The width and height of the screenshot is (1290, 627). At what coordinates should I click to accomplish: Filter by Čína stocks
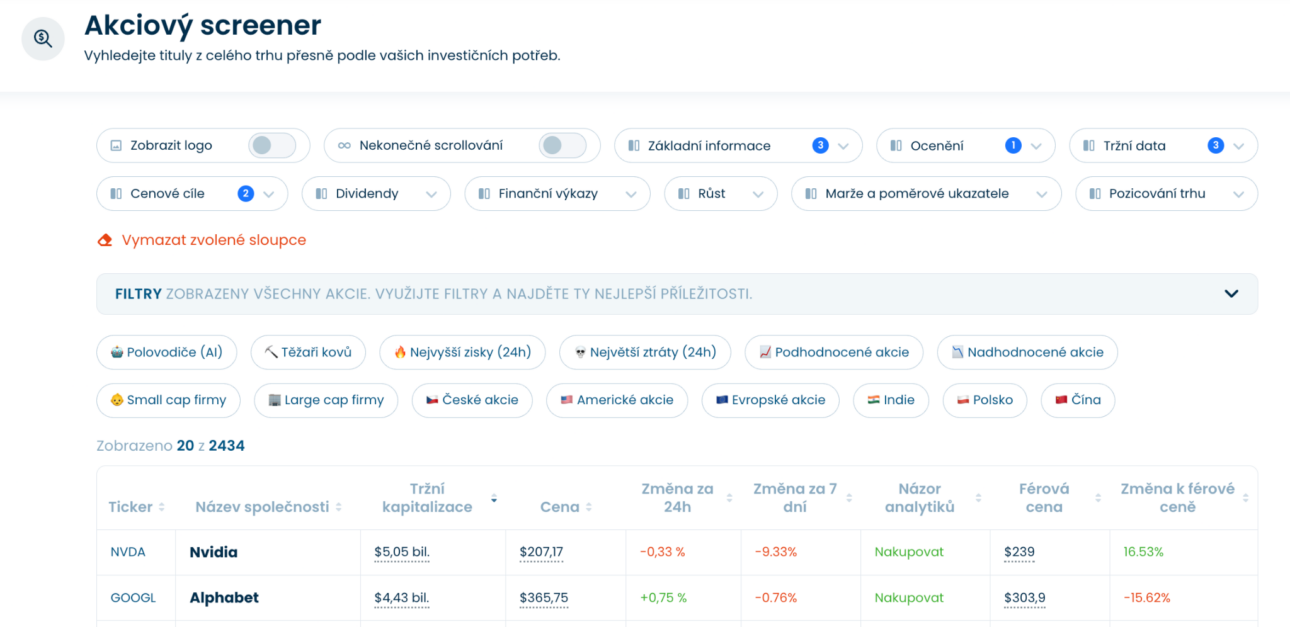1078,400
